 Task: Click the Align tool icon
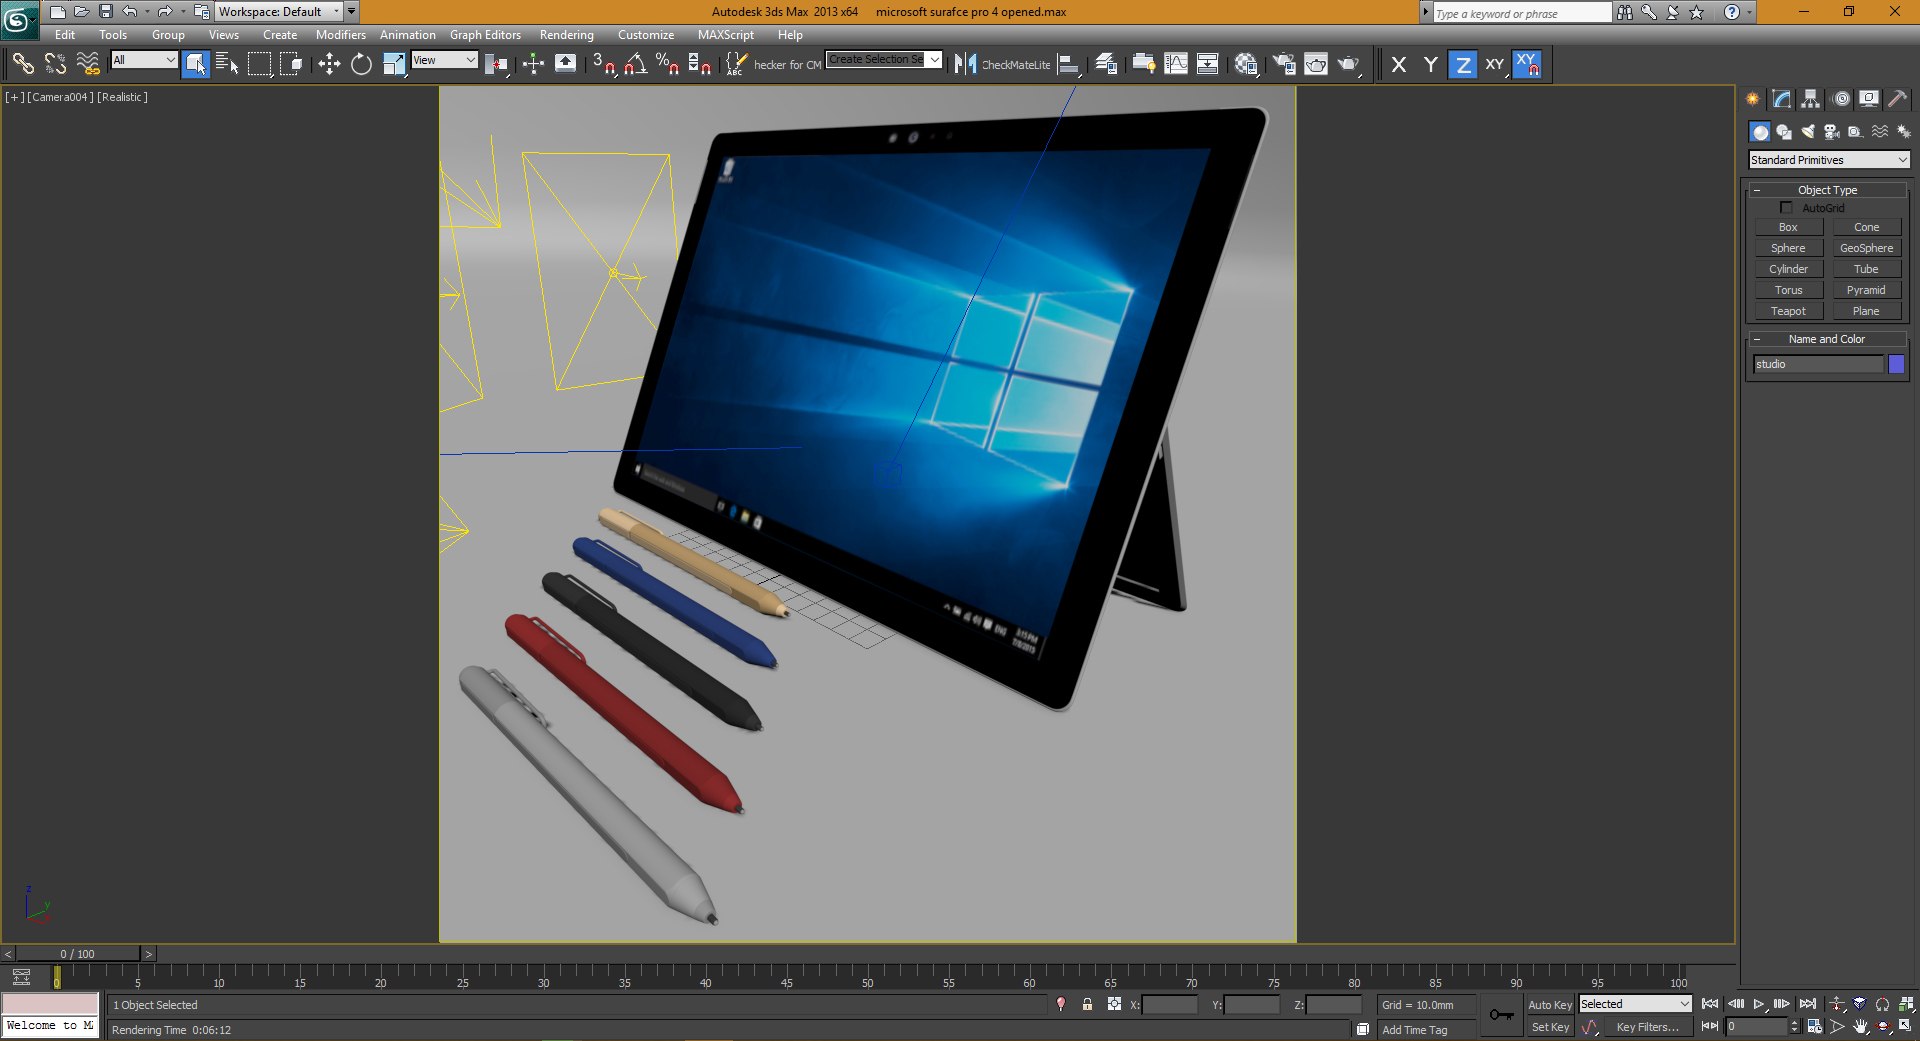point(1069,64)
